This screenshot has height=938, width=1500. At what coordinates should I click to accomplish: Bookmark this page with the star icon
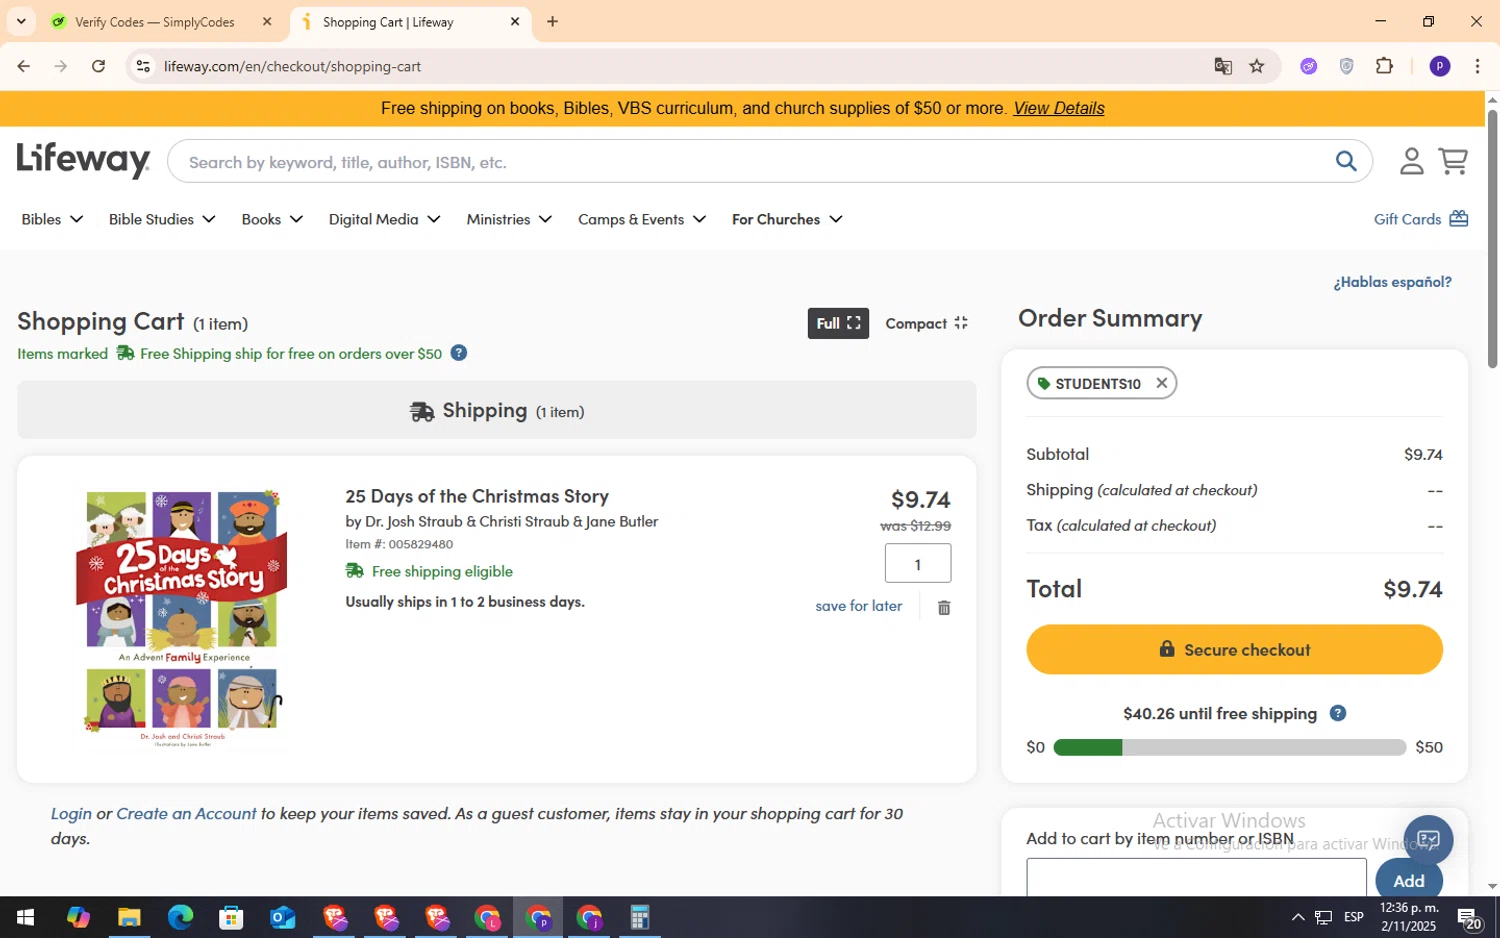(1257, 66)
